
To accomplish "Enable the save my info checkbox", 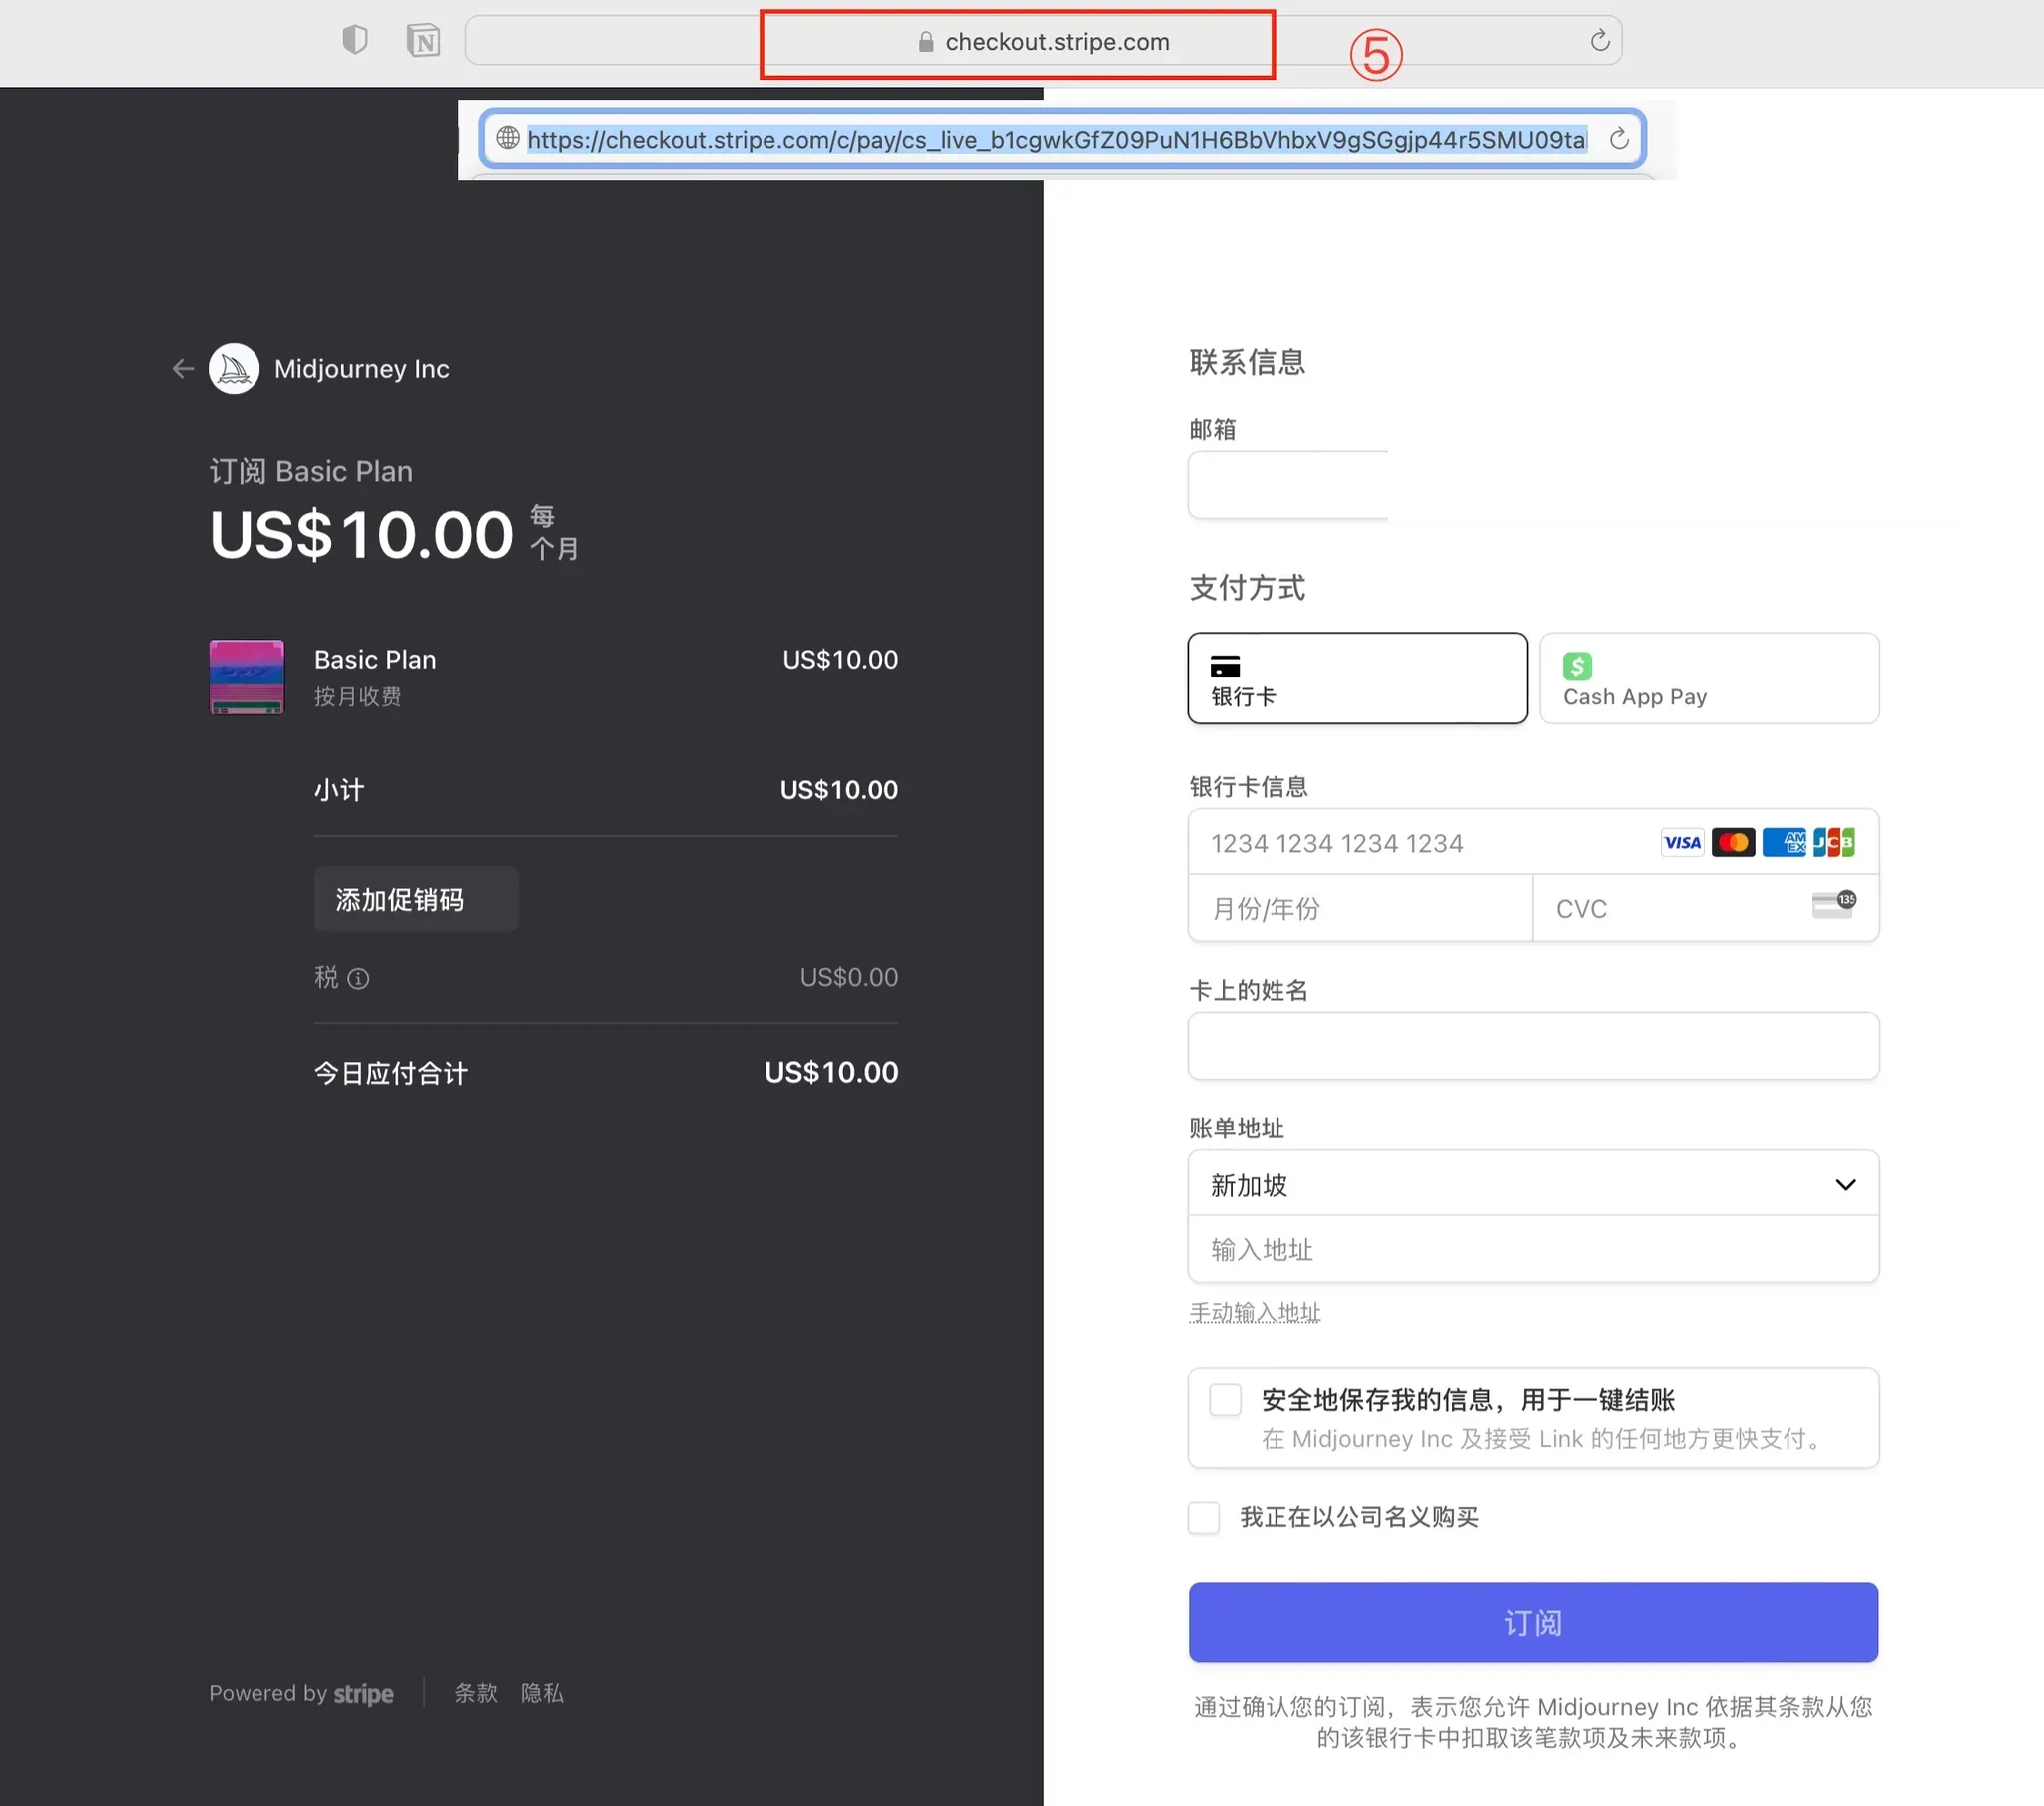I will 1224,1400.
